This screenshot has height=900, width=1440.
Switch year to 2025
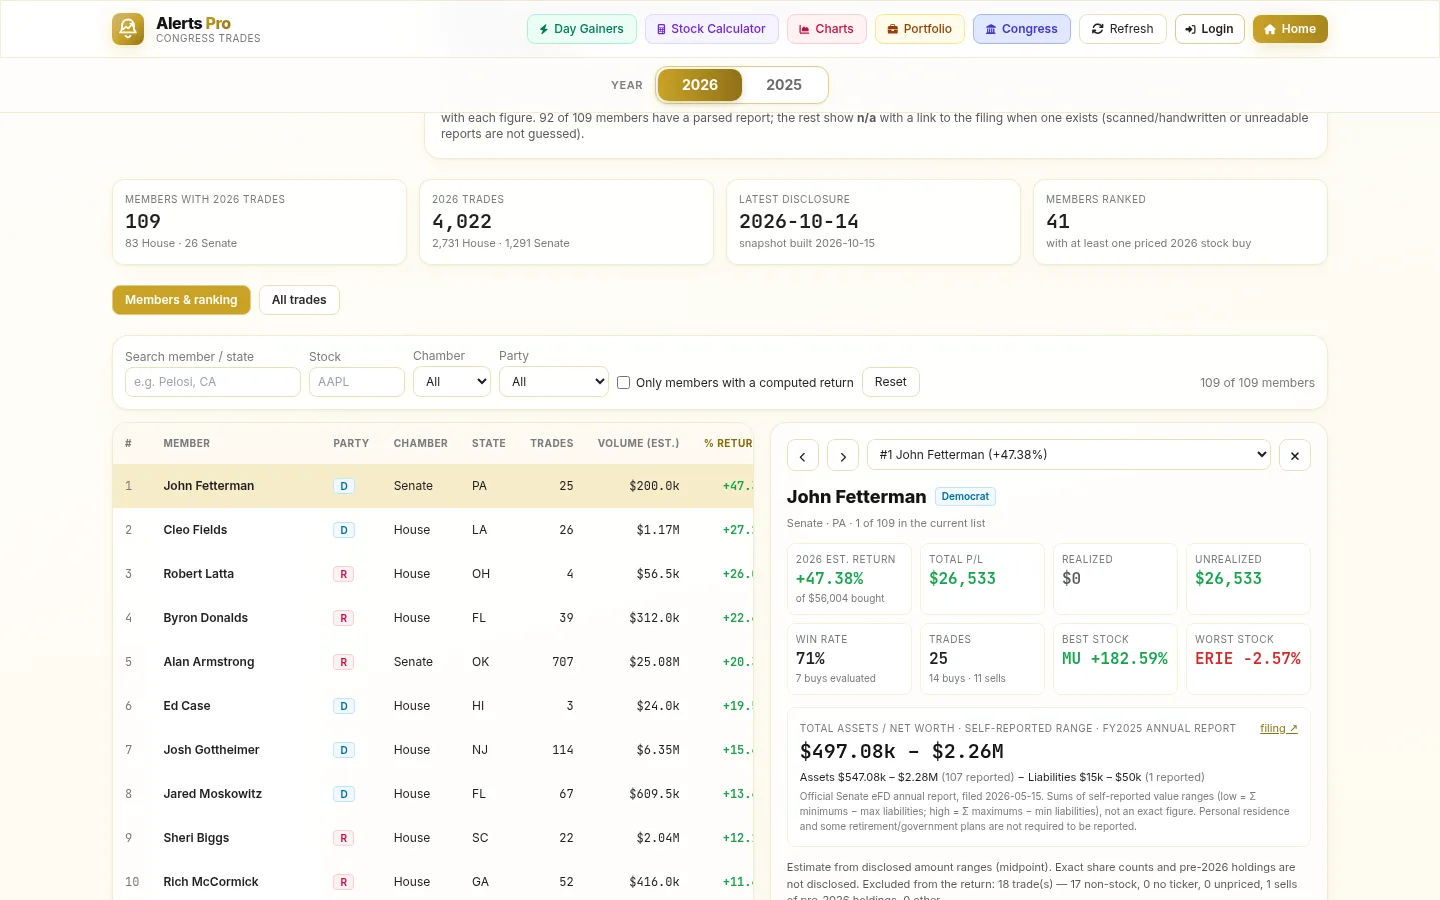point(784,85)
